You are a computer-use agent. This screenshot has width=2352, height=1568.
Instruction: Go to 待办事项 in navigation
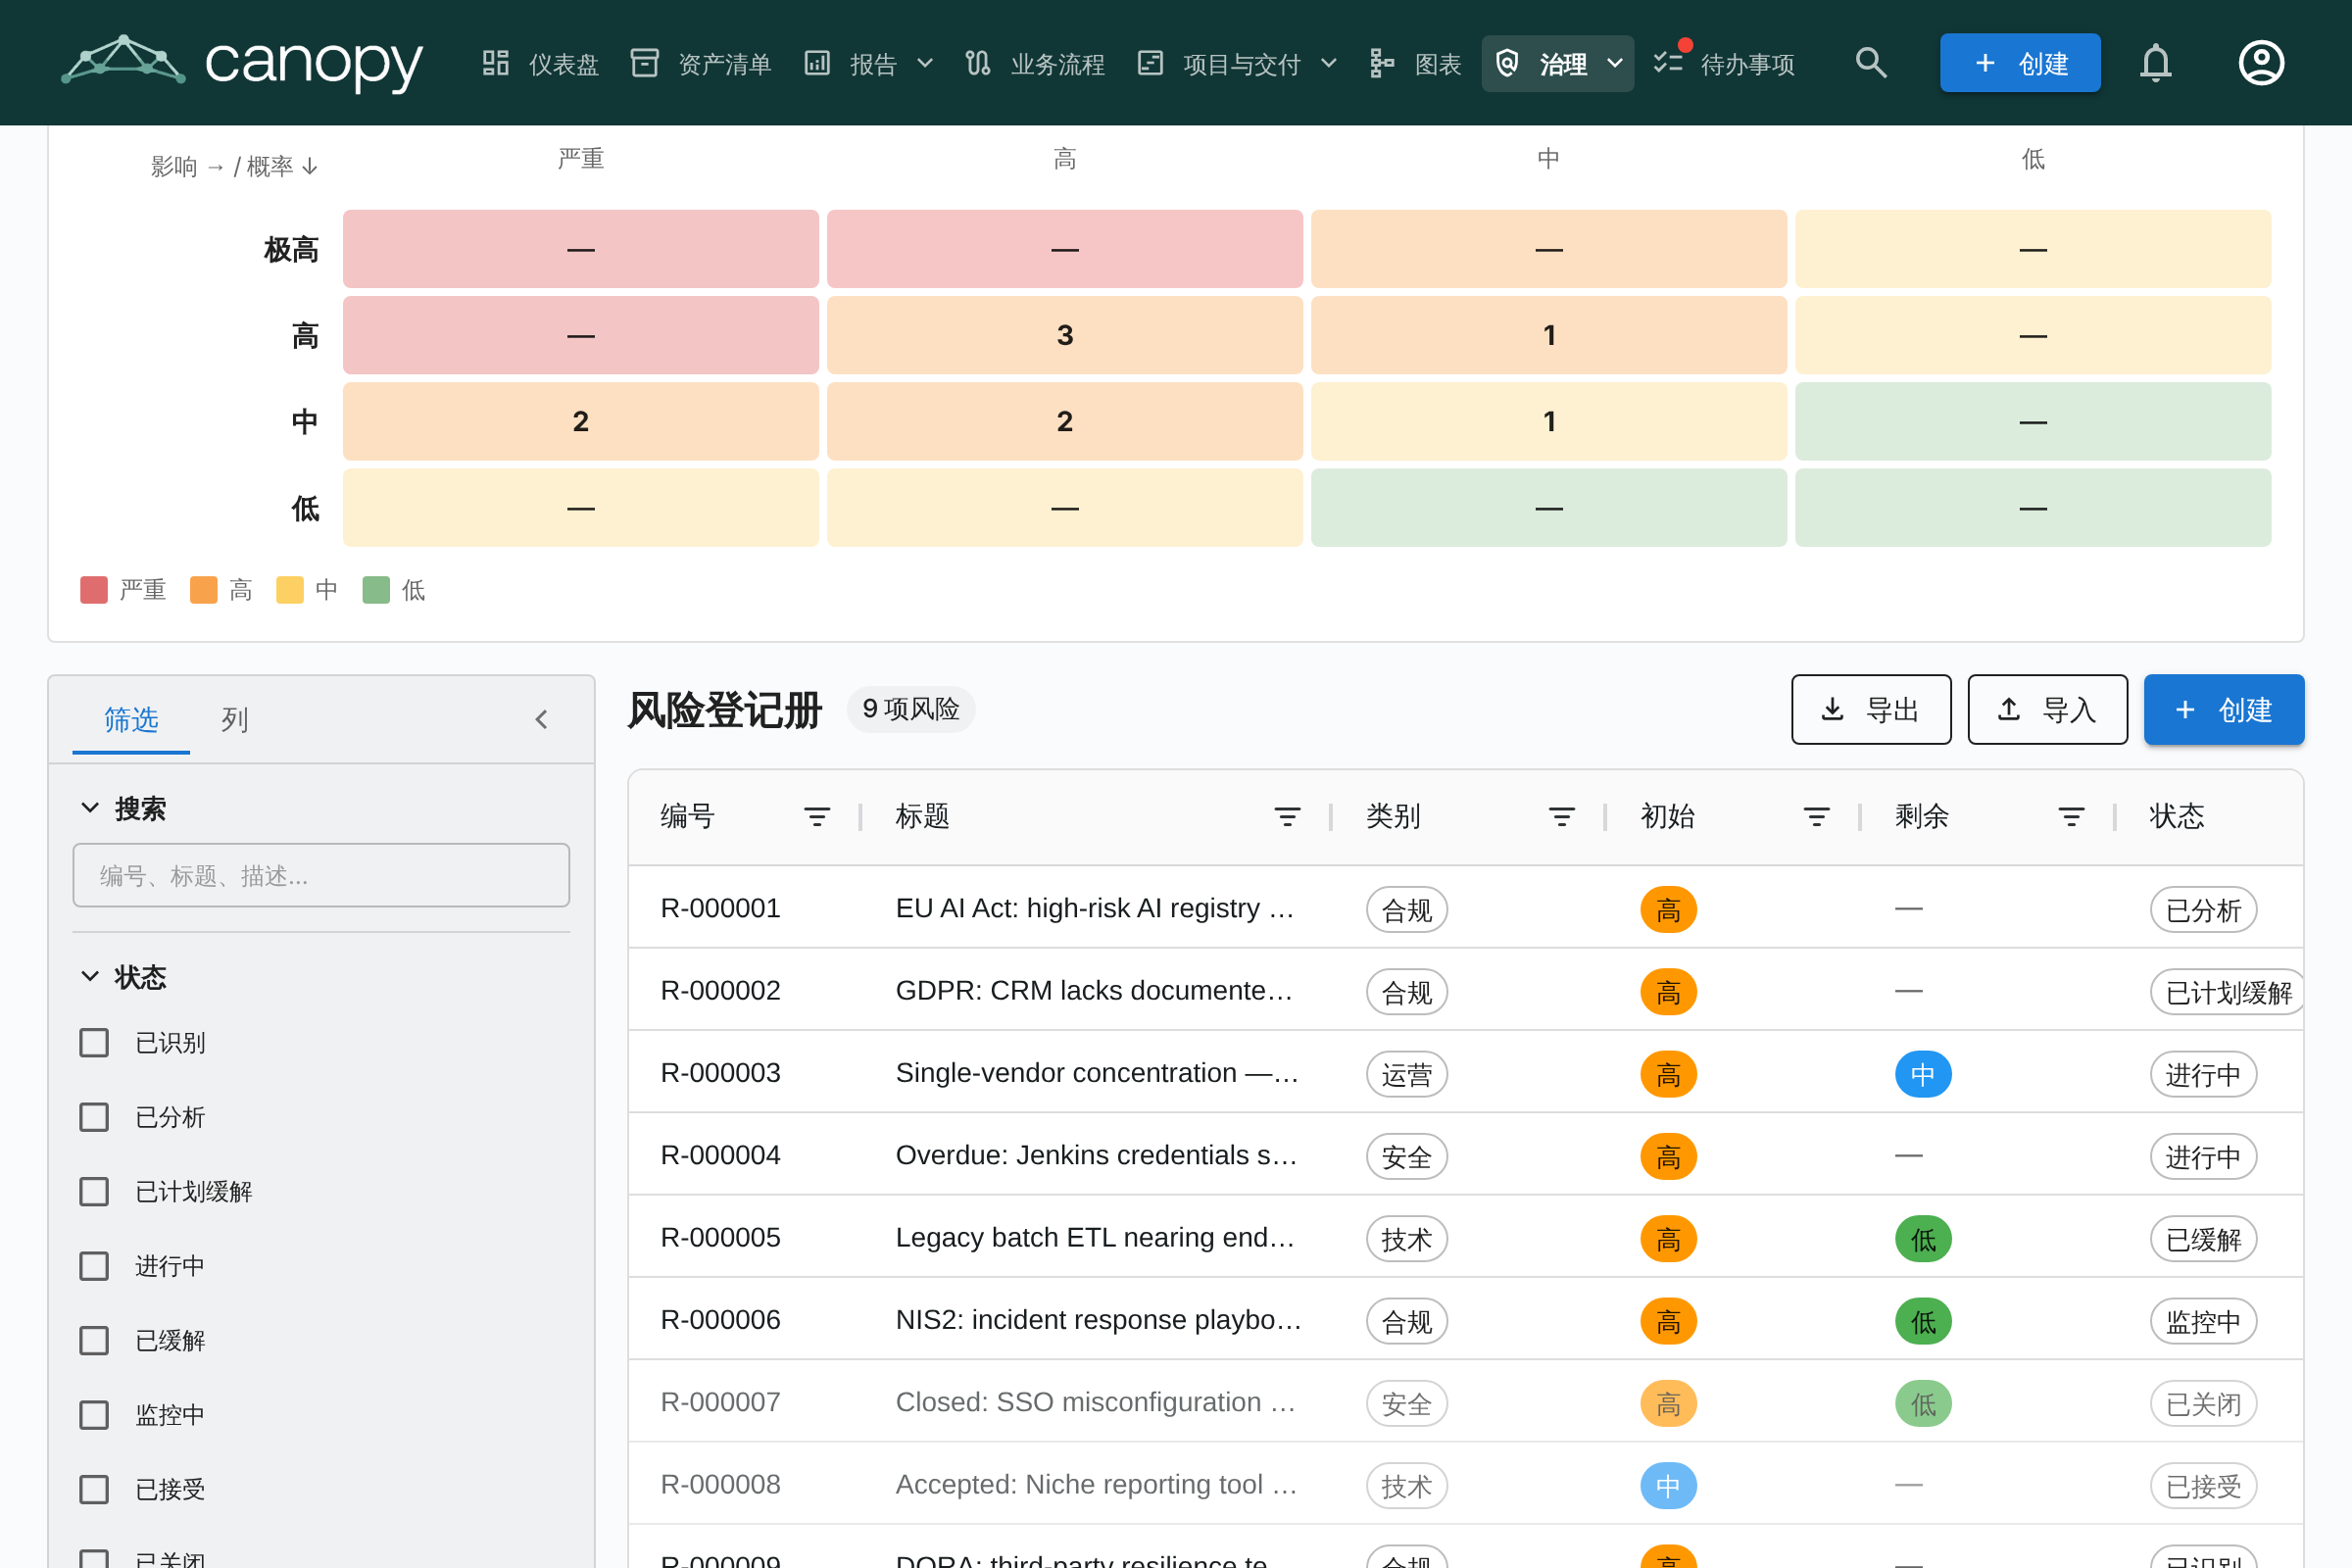(x=1724, y=63)
